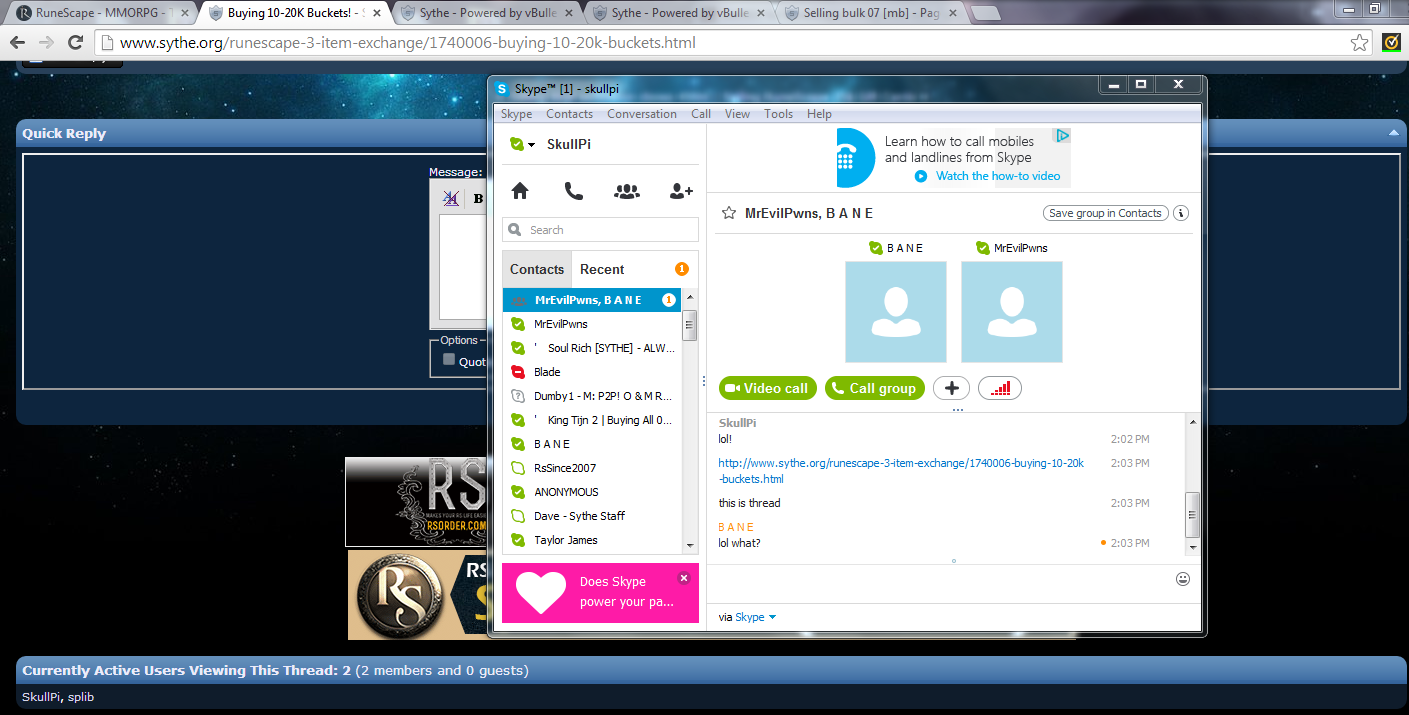The height and width of the screenshot is (715, 1409).
Task: Select the Blade contact
Action: coord(592,372)
